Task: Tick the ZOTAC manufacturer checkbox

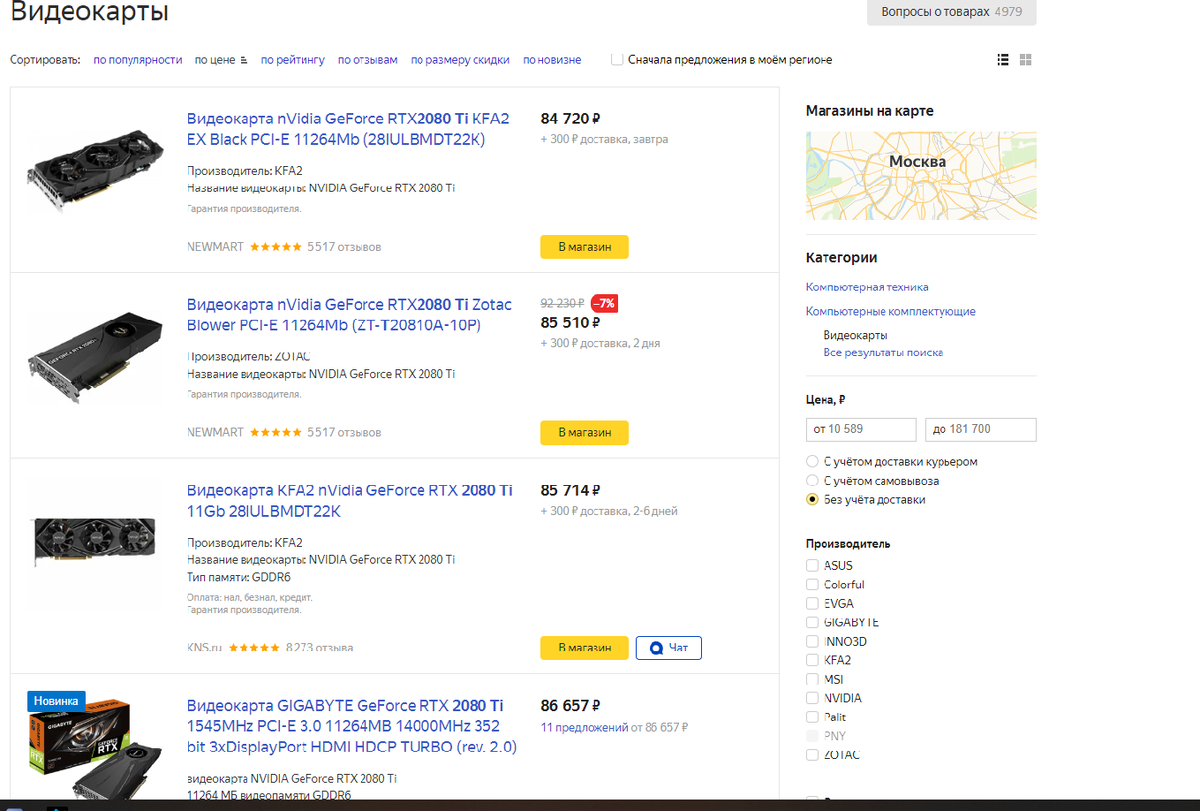Action: click(812, 755)
